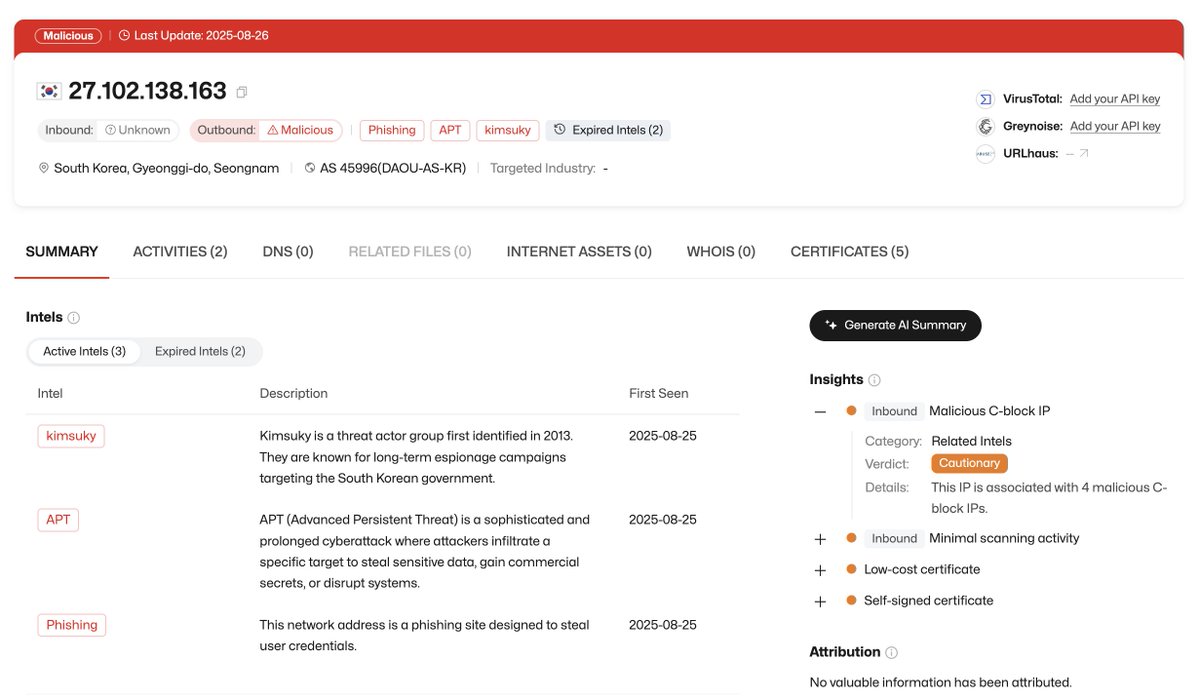Image resolution: width=1200 pixels, height=699 pixels.
Task: Open the CERTIFICATES (5) tab
Action: tap(850, 252)
